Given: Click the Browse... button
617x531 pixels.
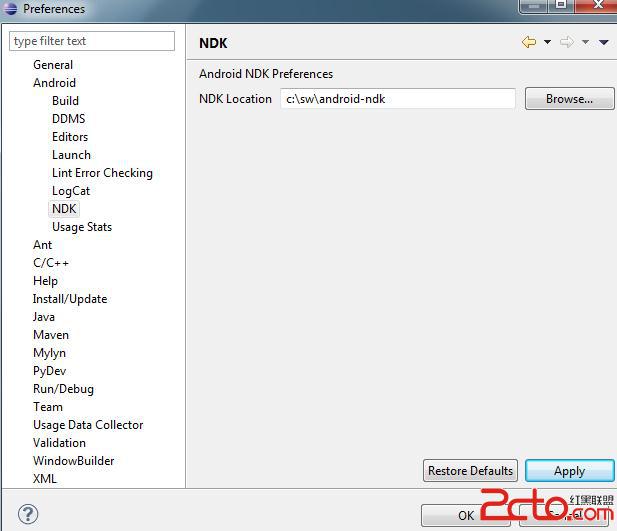Looking at the screenshot, I should 569,99.
